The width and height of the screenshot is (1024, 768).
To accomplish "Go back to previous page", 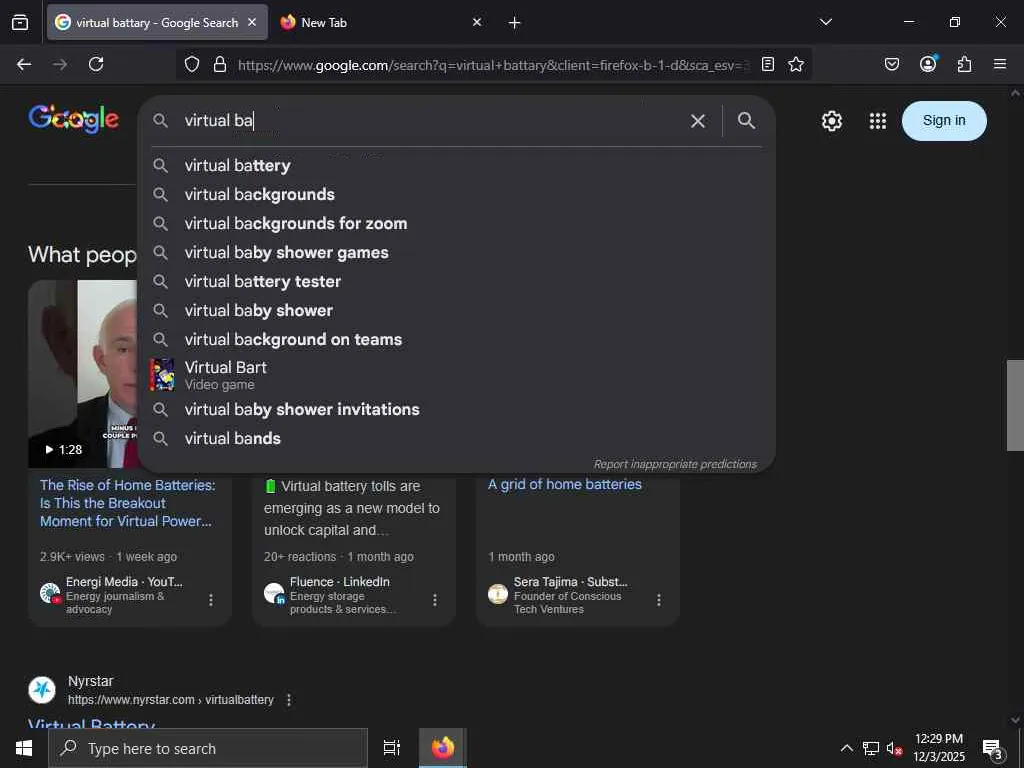I will click(24, 64).
